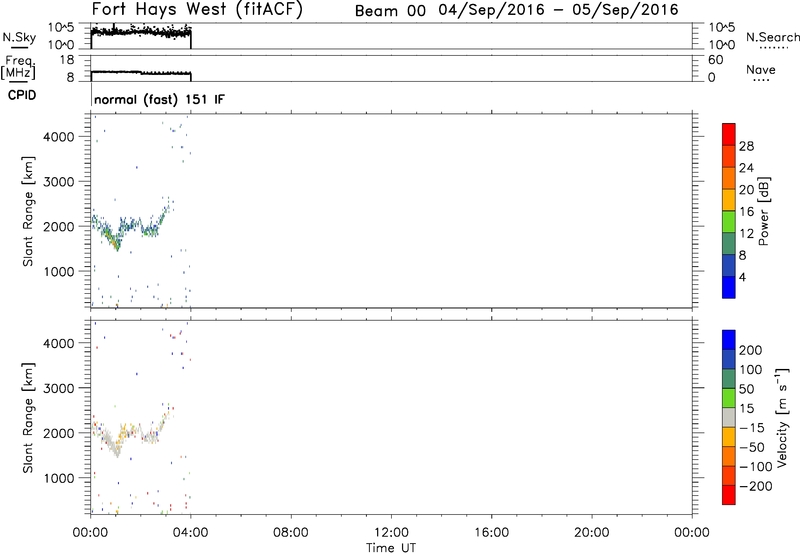
Task: Click the '24' tick on the power color bar
Action: (x=746, y=168)
